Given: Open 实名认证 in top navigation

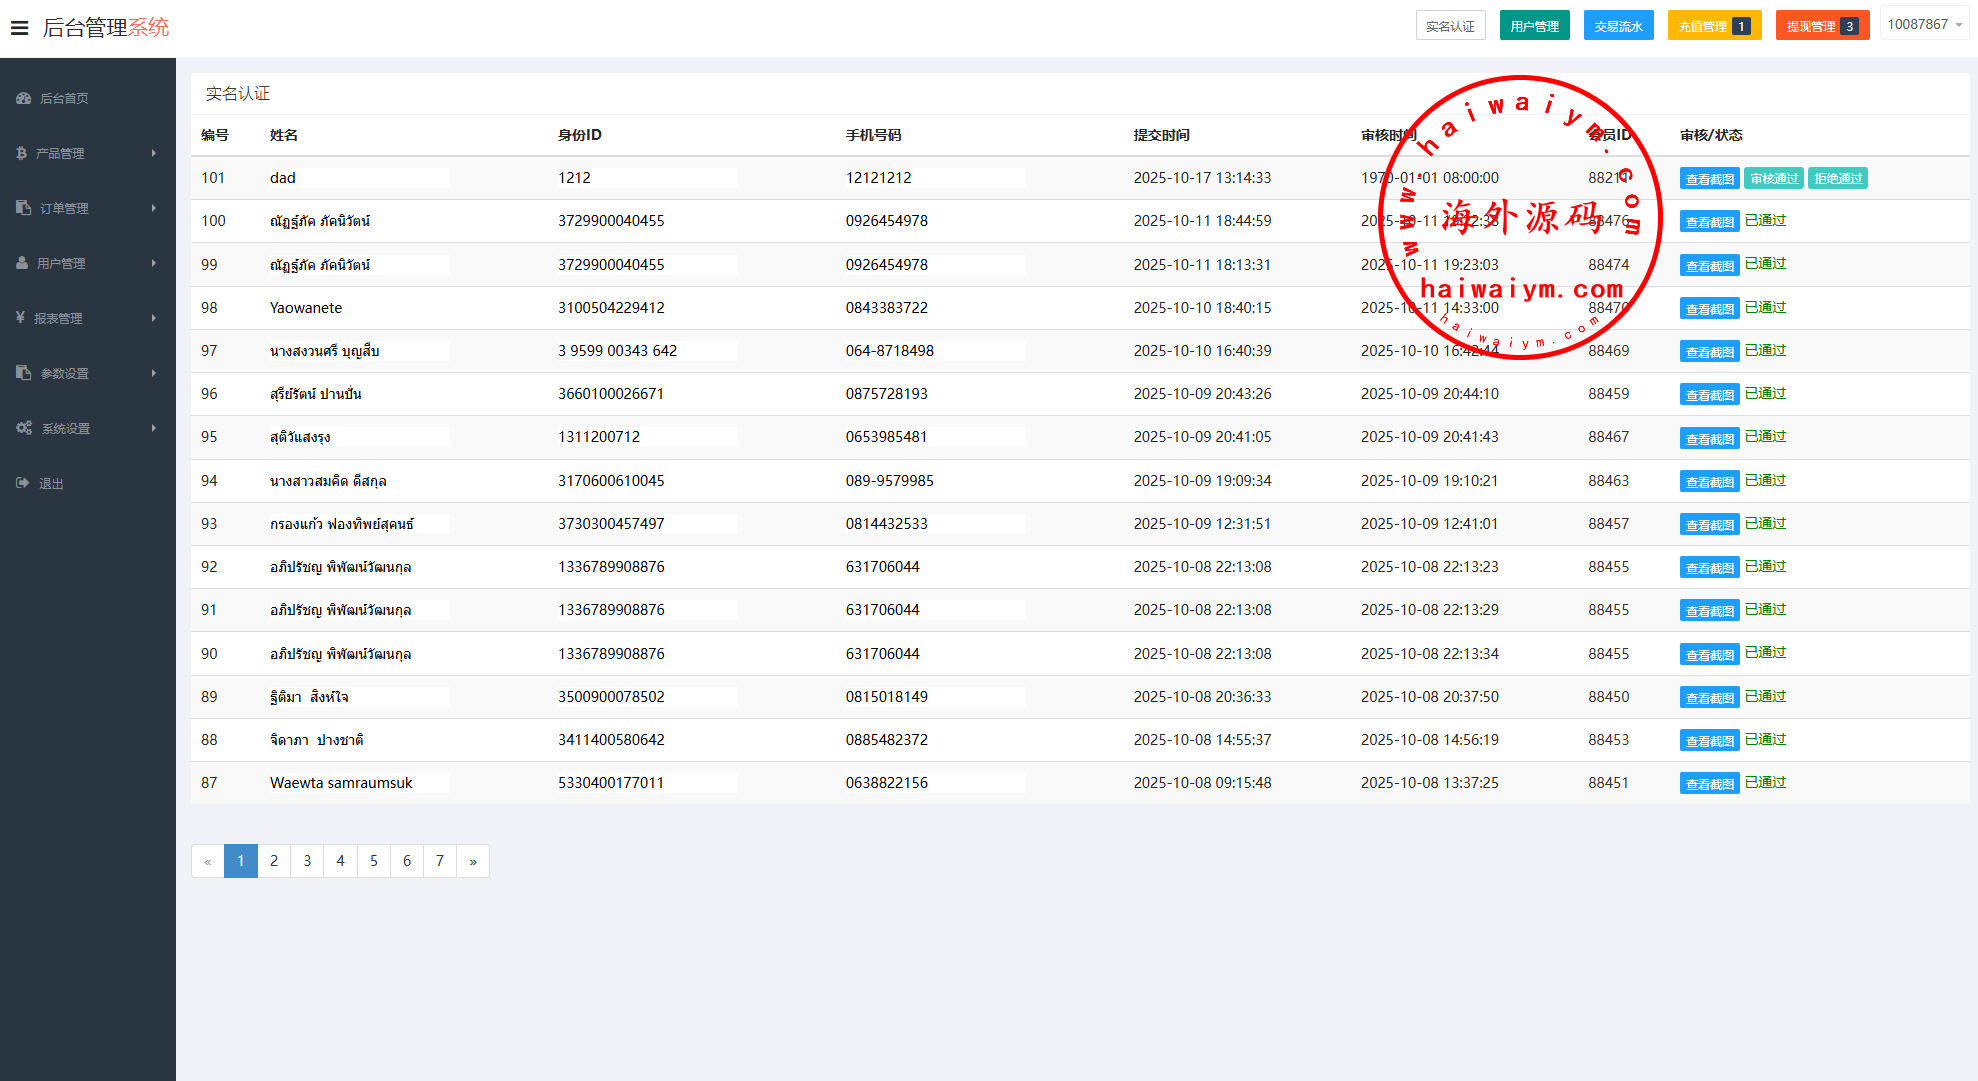Looking at the screenshot, I should (1450, 26).
